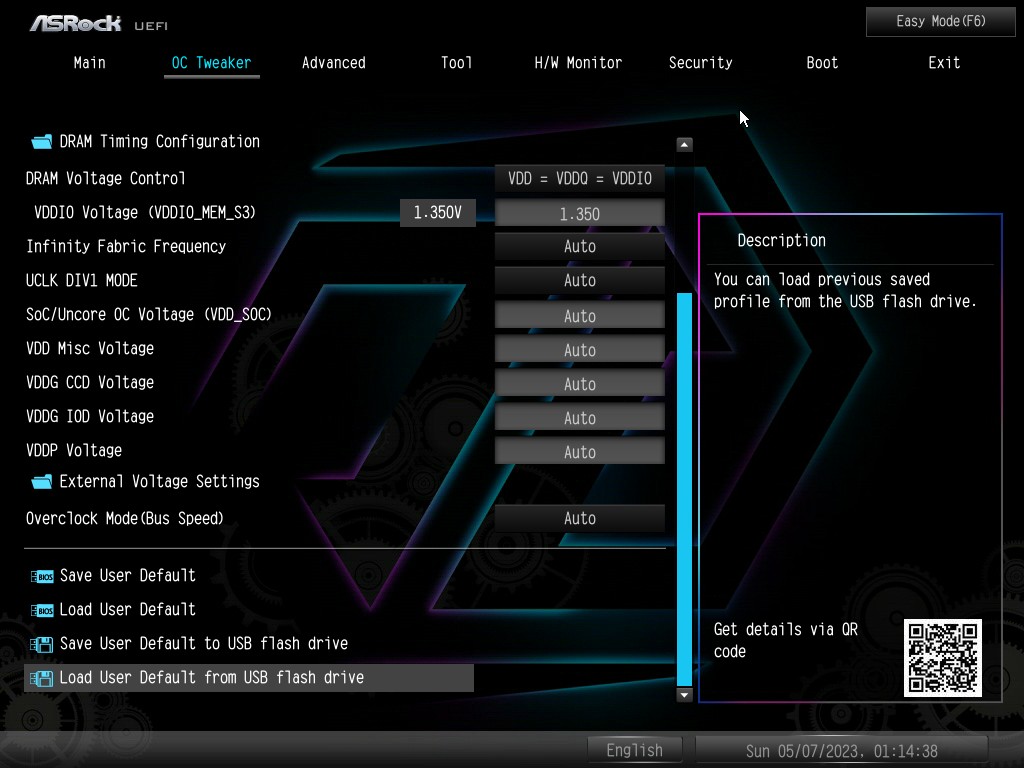Click the VDDIO Voltage value input field

click(579, 214)
